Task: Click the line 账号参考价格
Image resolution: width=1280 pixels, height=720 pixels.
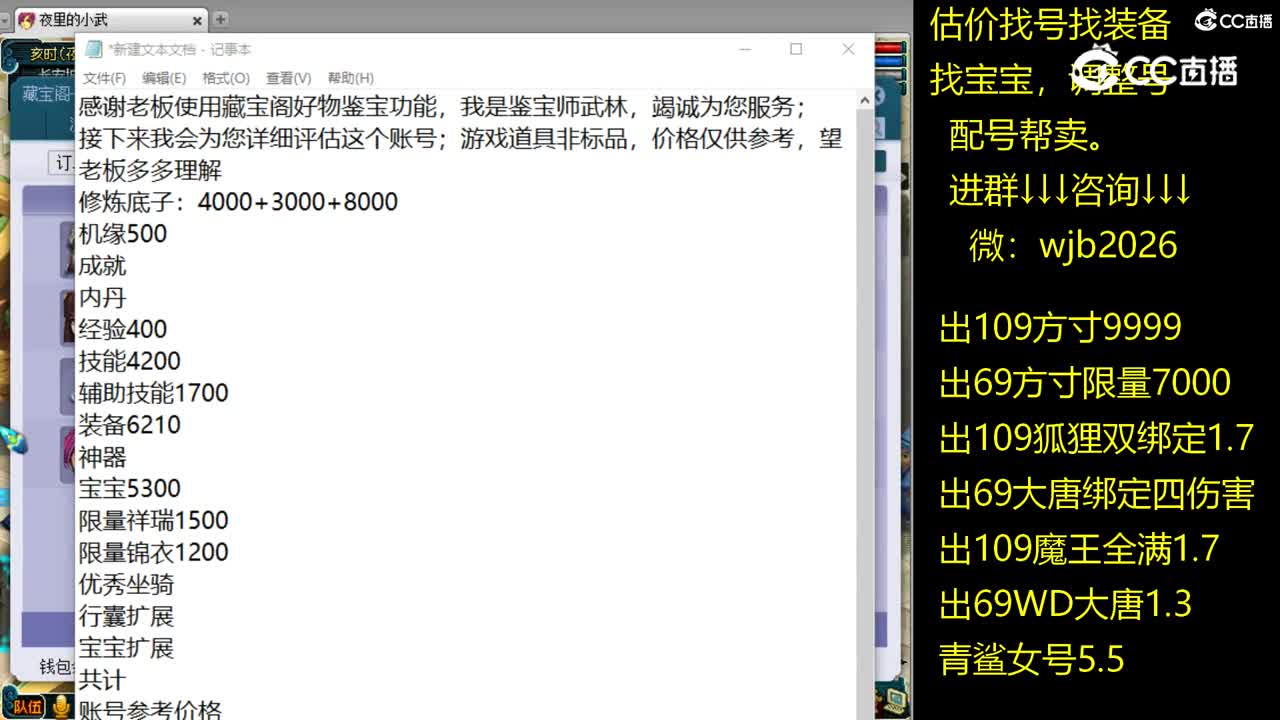Action: [150, 709]
